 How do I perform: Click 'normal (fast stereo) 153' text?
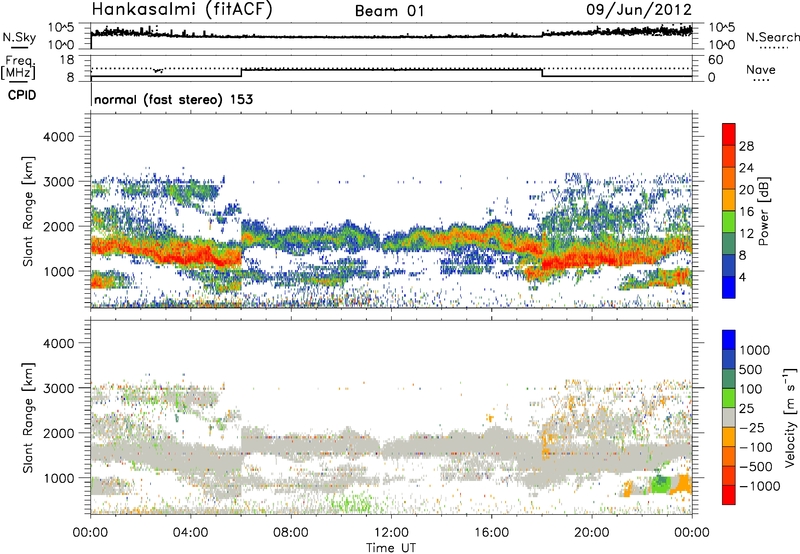[173, 99]
